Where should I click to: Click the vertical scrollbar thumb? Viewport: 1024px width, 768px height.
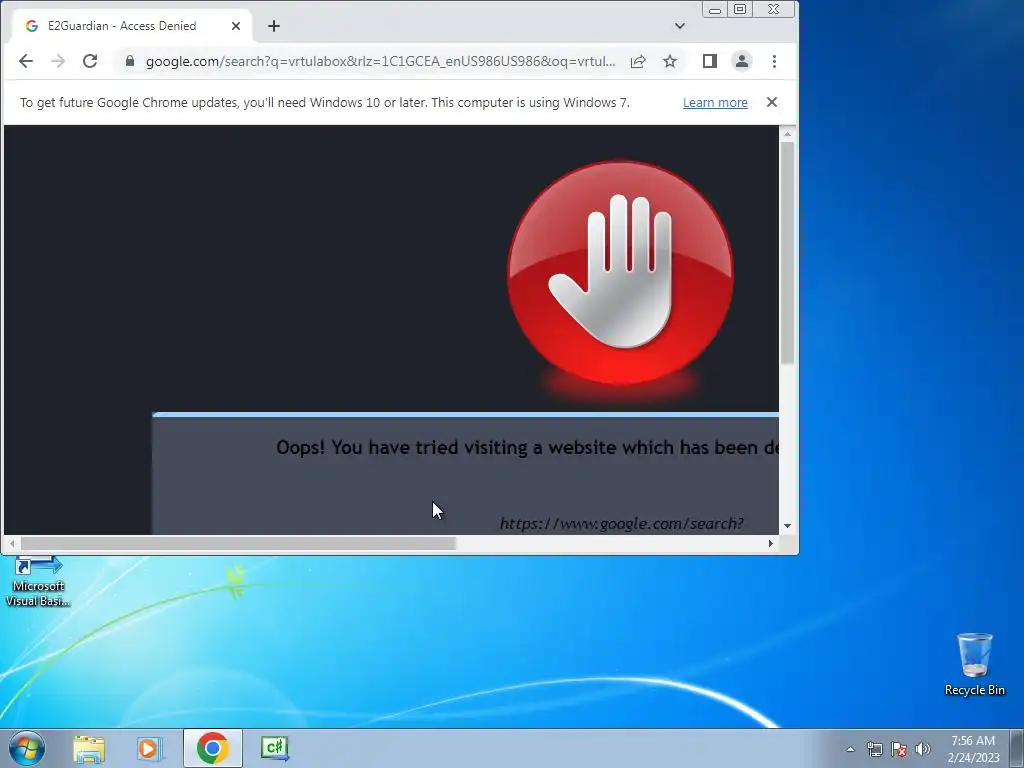coord(788,253)
